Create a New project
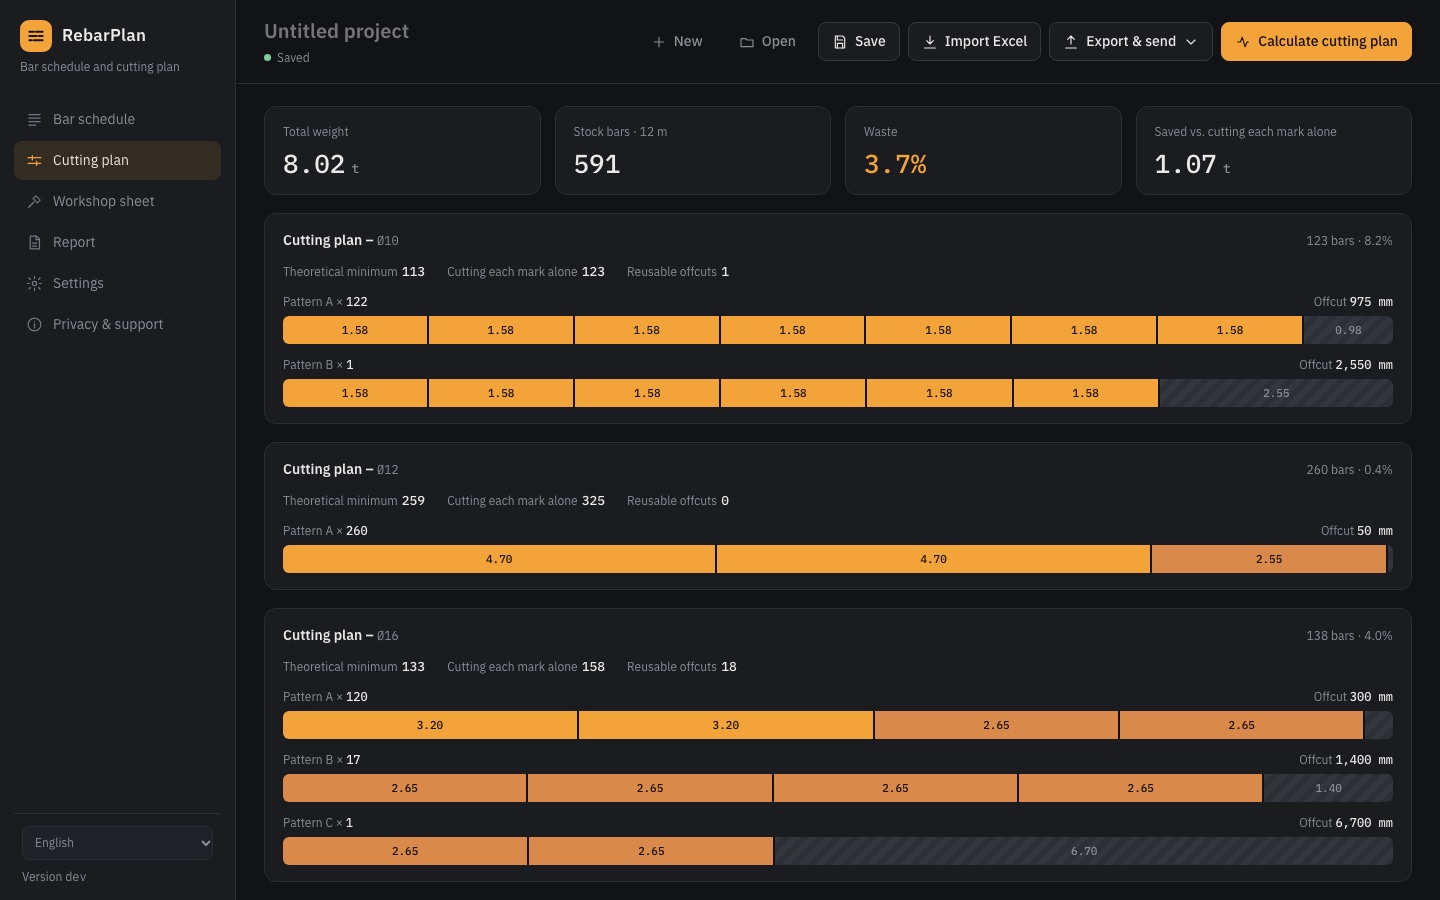Screen dimensions: 1440x900 click(x=677, y=42)
